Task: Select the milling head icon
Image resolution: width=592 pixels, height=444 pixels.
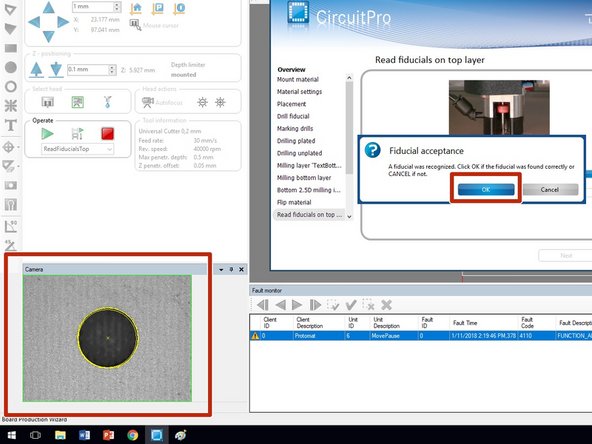Action: (x=48, y=102)
